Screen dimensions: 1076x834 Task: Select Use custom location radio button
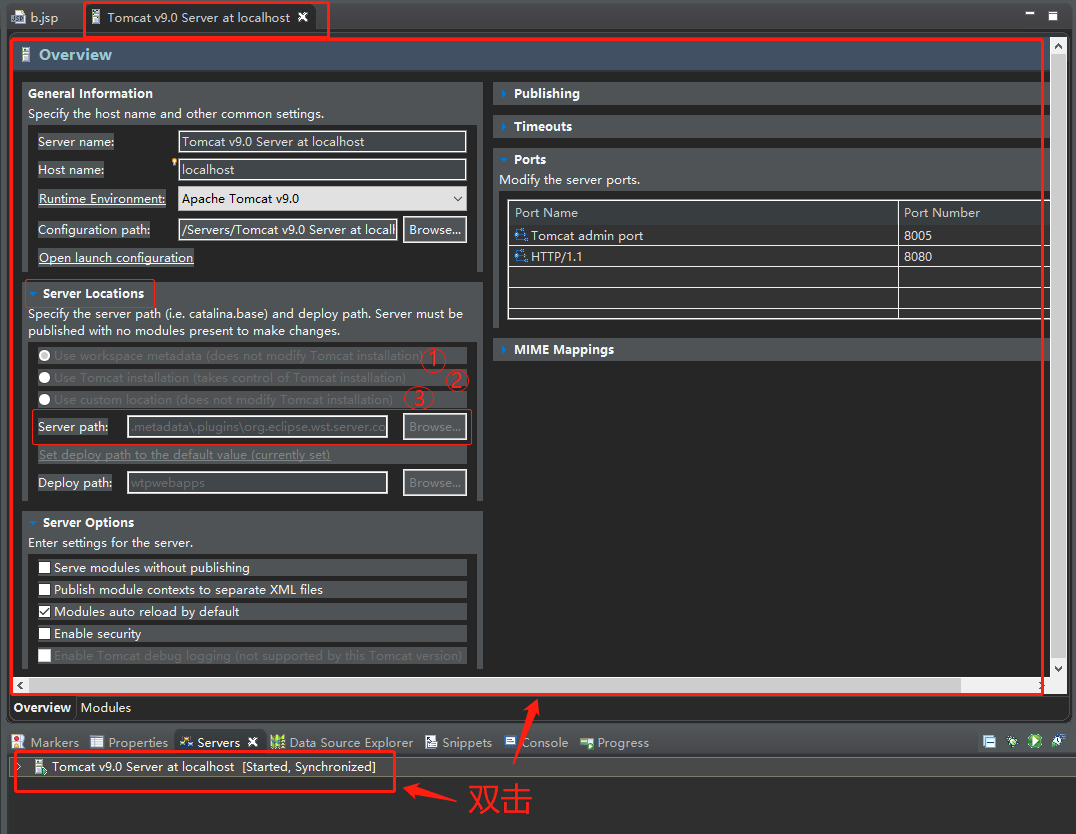(x=45, y=399)
